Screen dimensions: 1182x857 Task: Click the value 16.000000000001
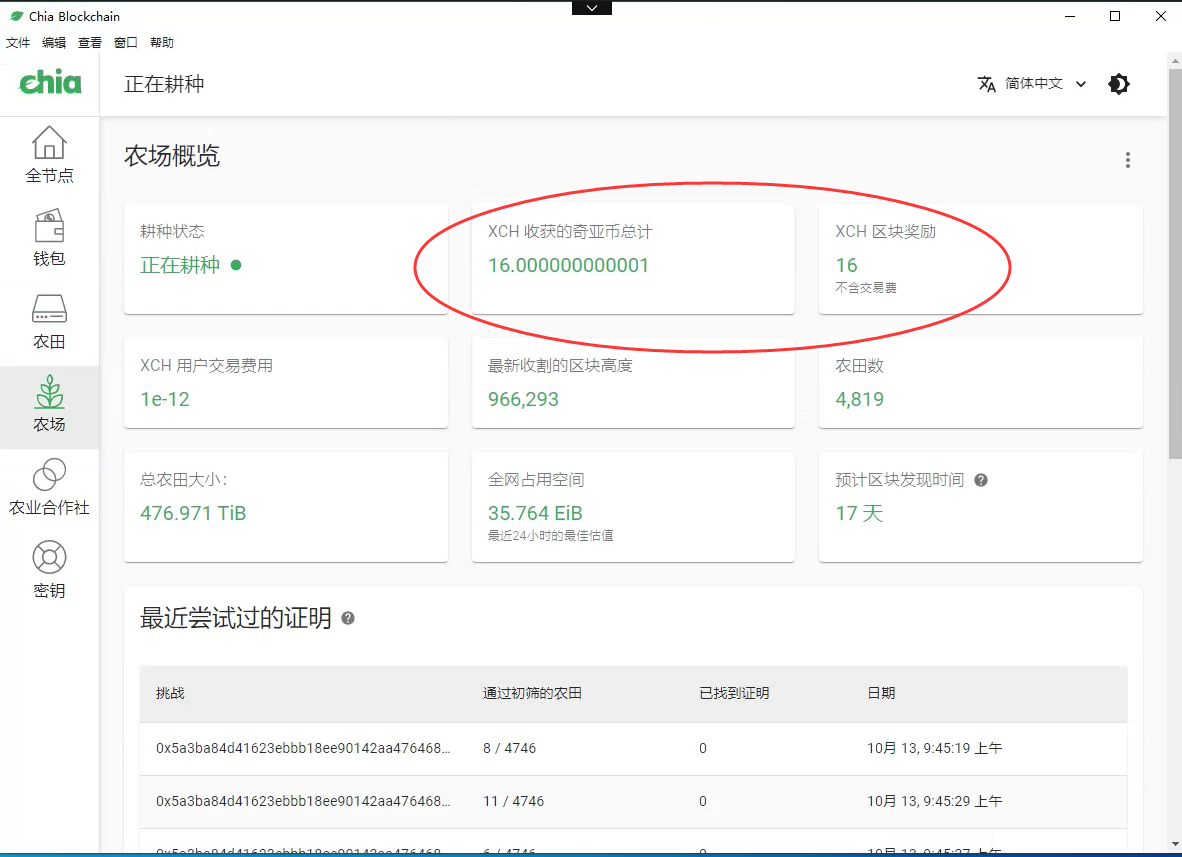(568, 265)
